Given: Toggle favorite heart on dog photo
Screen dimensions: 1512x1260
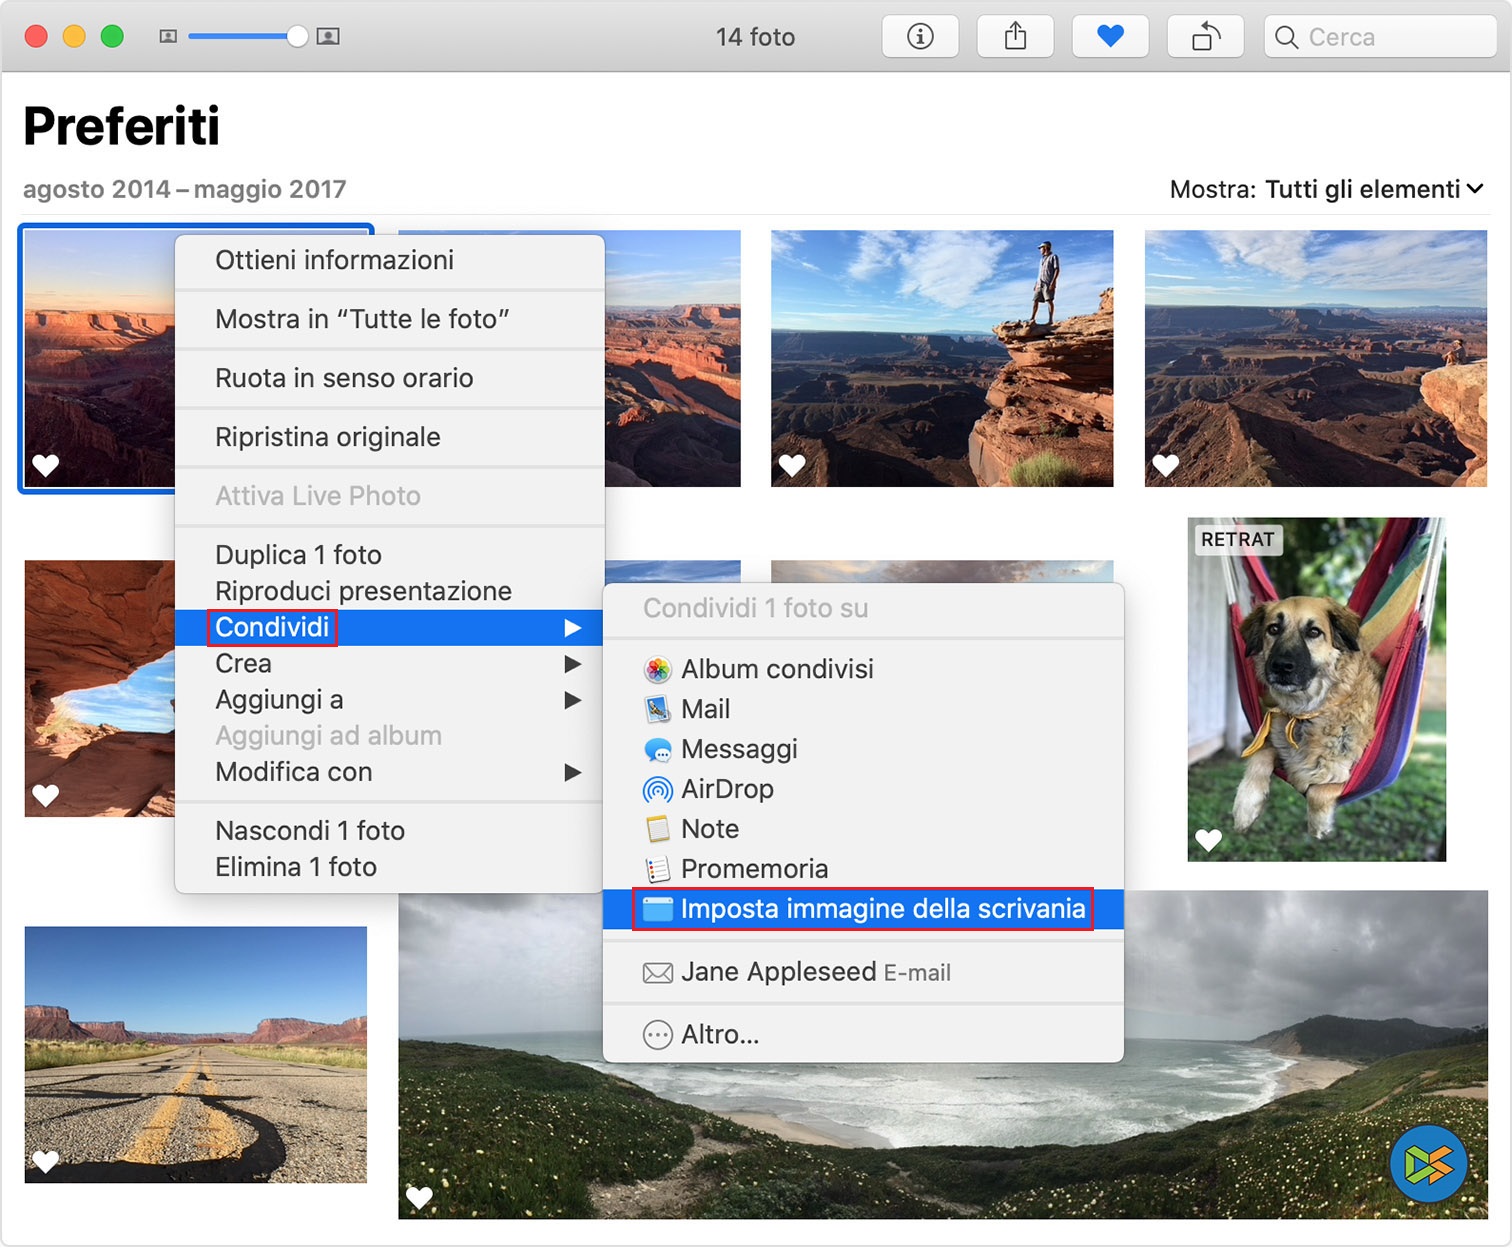Looking at the screenshot, I should coord(1209,840).
